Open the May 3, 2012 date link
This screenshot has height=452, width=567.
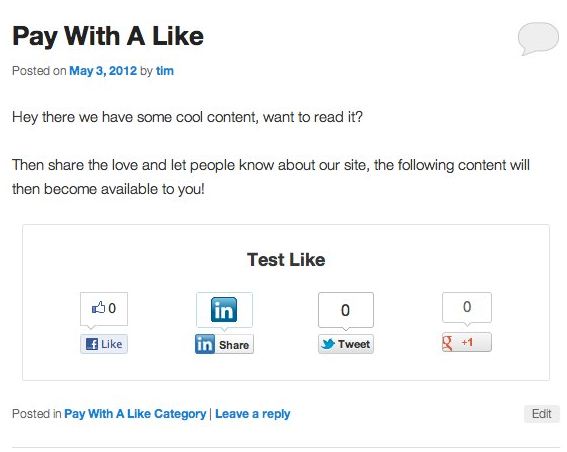103,71
